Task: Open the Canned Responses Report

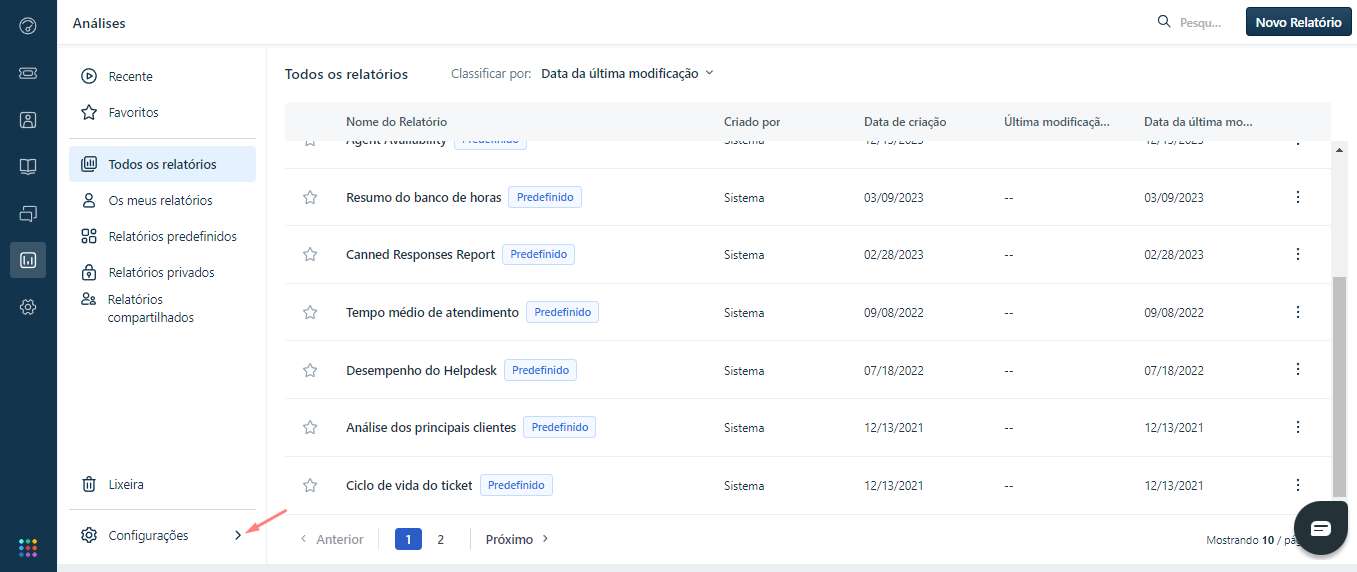Action: (x=420, y=254)
